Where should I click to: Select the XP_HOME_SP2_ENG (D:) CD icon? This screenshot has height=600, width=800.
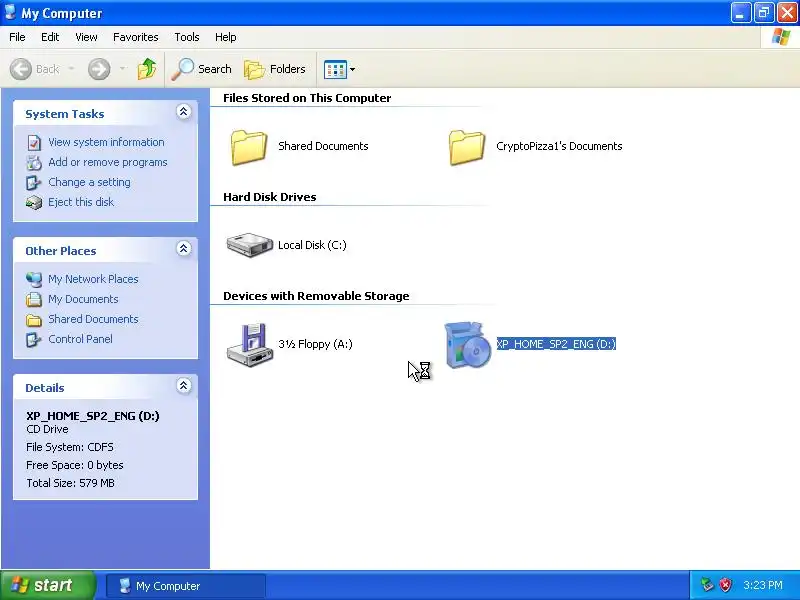click(x=467, y=345)
